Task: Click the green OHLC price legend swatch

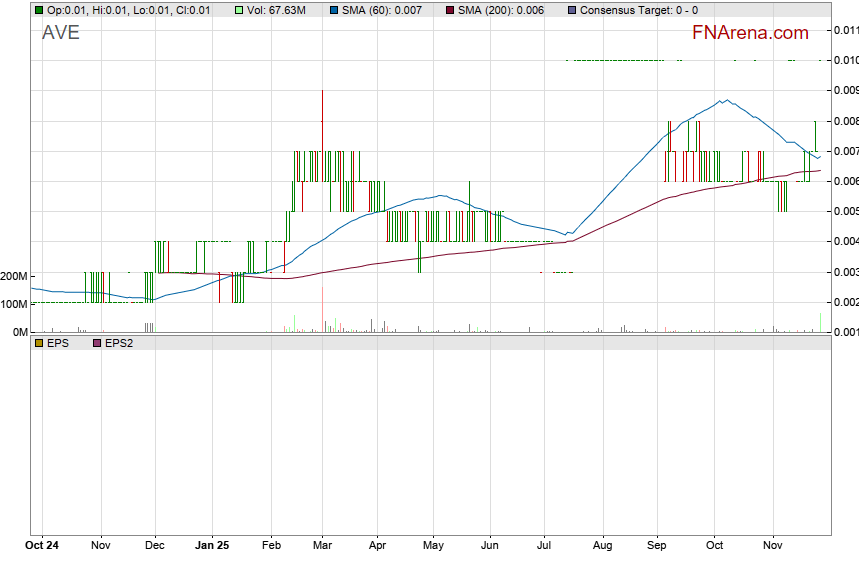Action: [39, 10]
